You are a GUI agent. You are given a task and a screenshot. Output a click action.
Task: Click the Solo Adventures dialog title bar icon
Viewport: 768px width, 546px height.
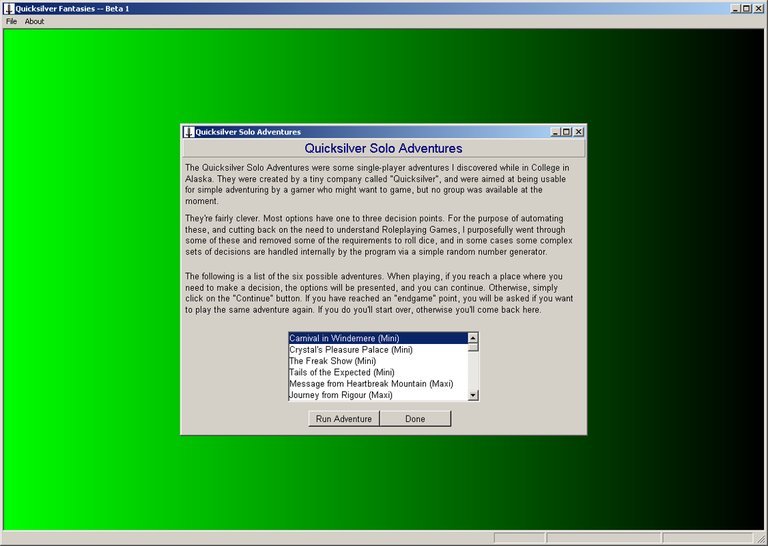click(x=188, y=131)
